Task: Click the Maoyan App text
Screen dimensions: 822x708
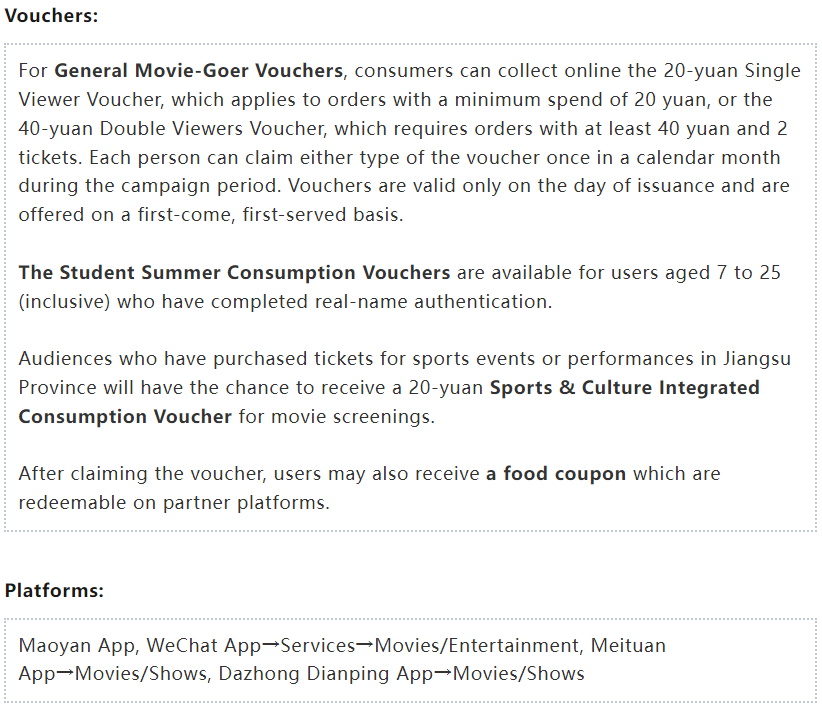Action: tap(77, 646)
